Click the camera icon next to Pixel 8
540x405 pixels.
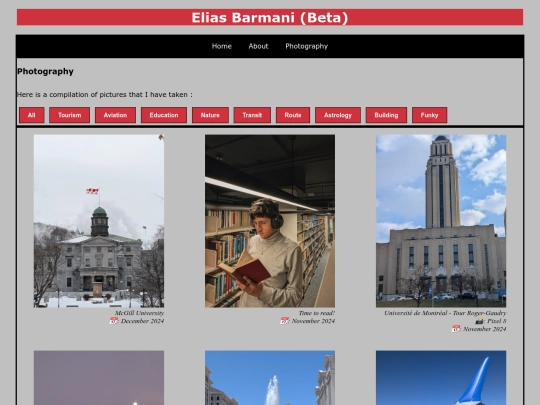pos(479,321)
